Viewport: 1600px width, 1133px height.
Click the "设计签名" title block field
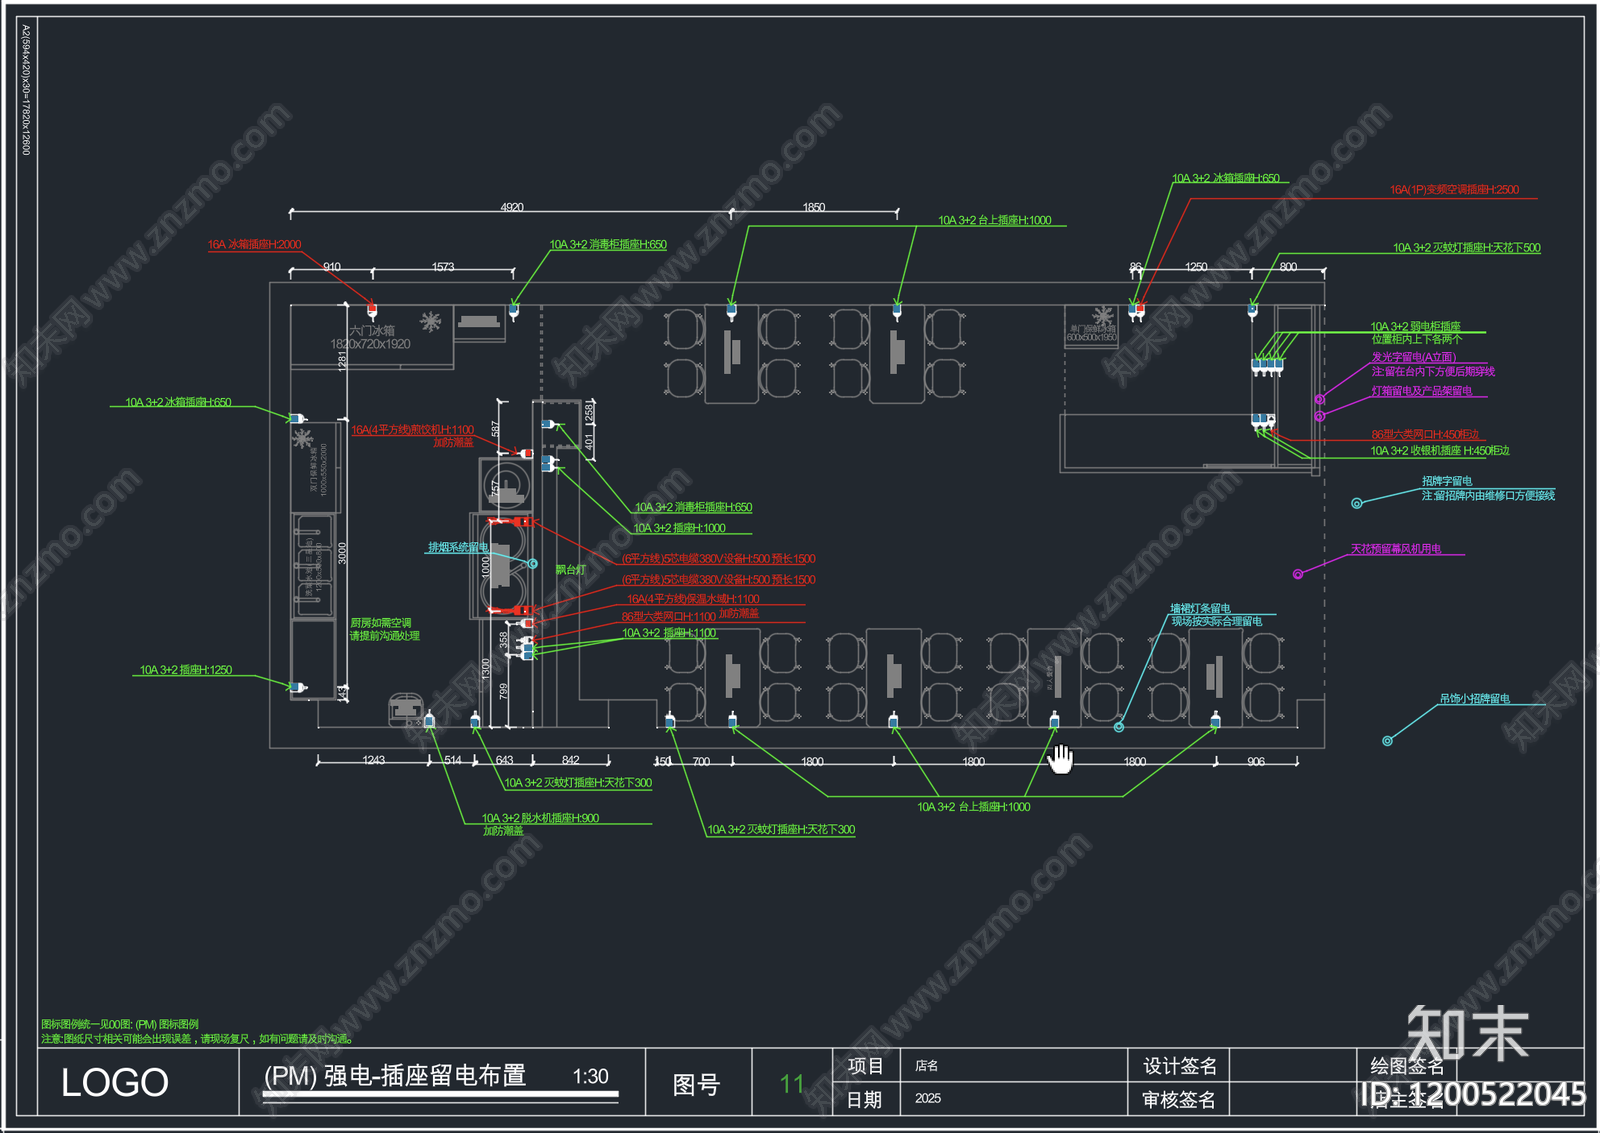(x=1180, y=1066)
